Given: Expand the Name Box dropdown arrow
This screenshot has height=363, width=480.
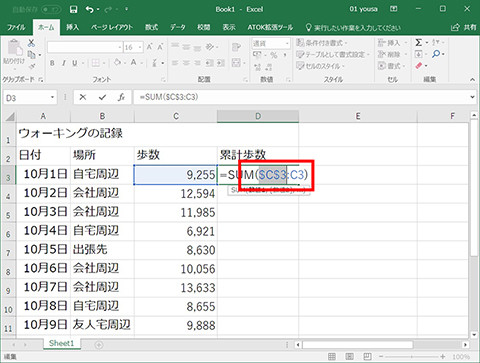Looking at the screenshot, I should (52, 97).
